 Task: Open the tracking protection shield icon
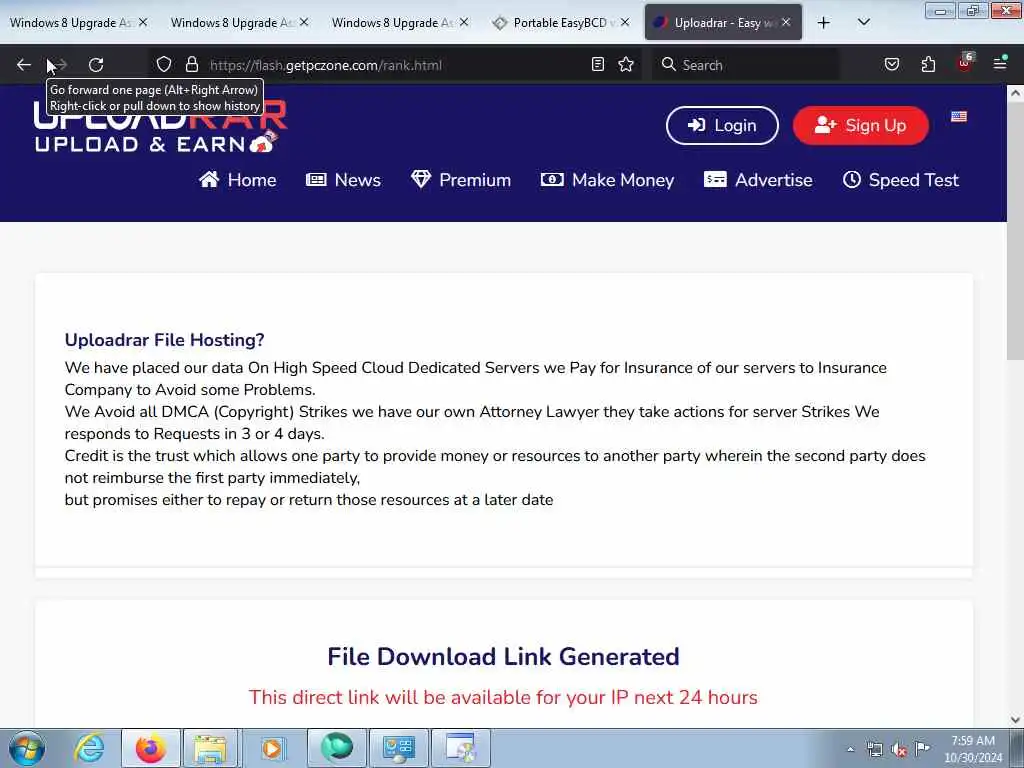click(164, 65)
